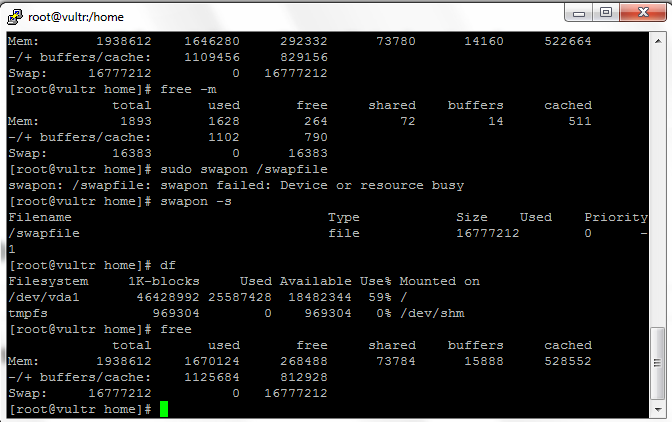Click the 'Mounted on' header
Image resolution: width=672 pixels, height=422 pixels.
[440, 281]
